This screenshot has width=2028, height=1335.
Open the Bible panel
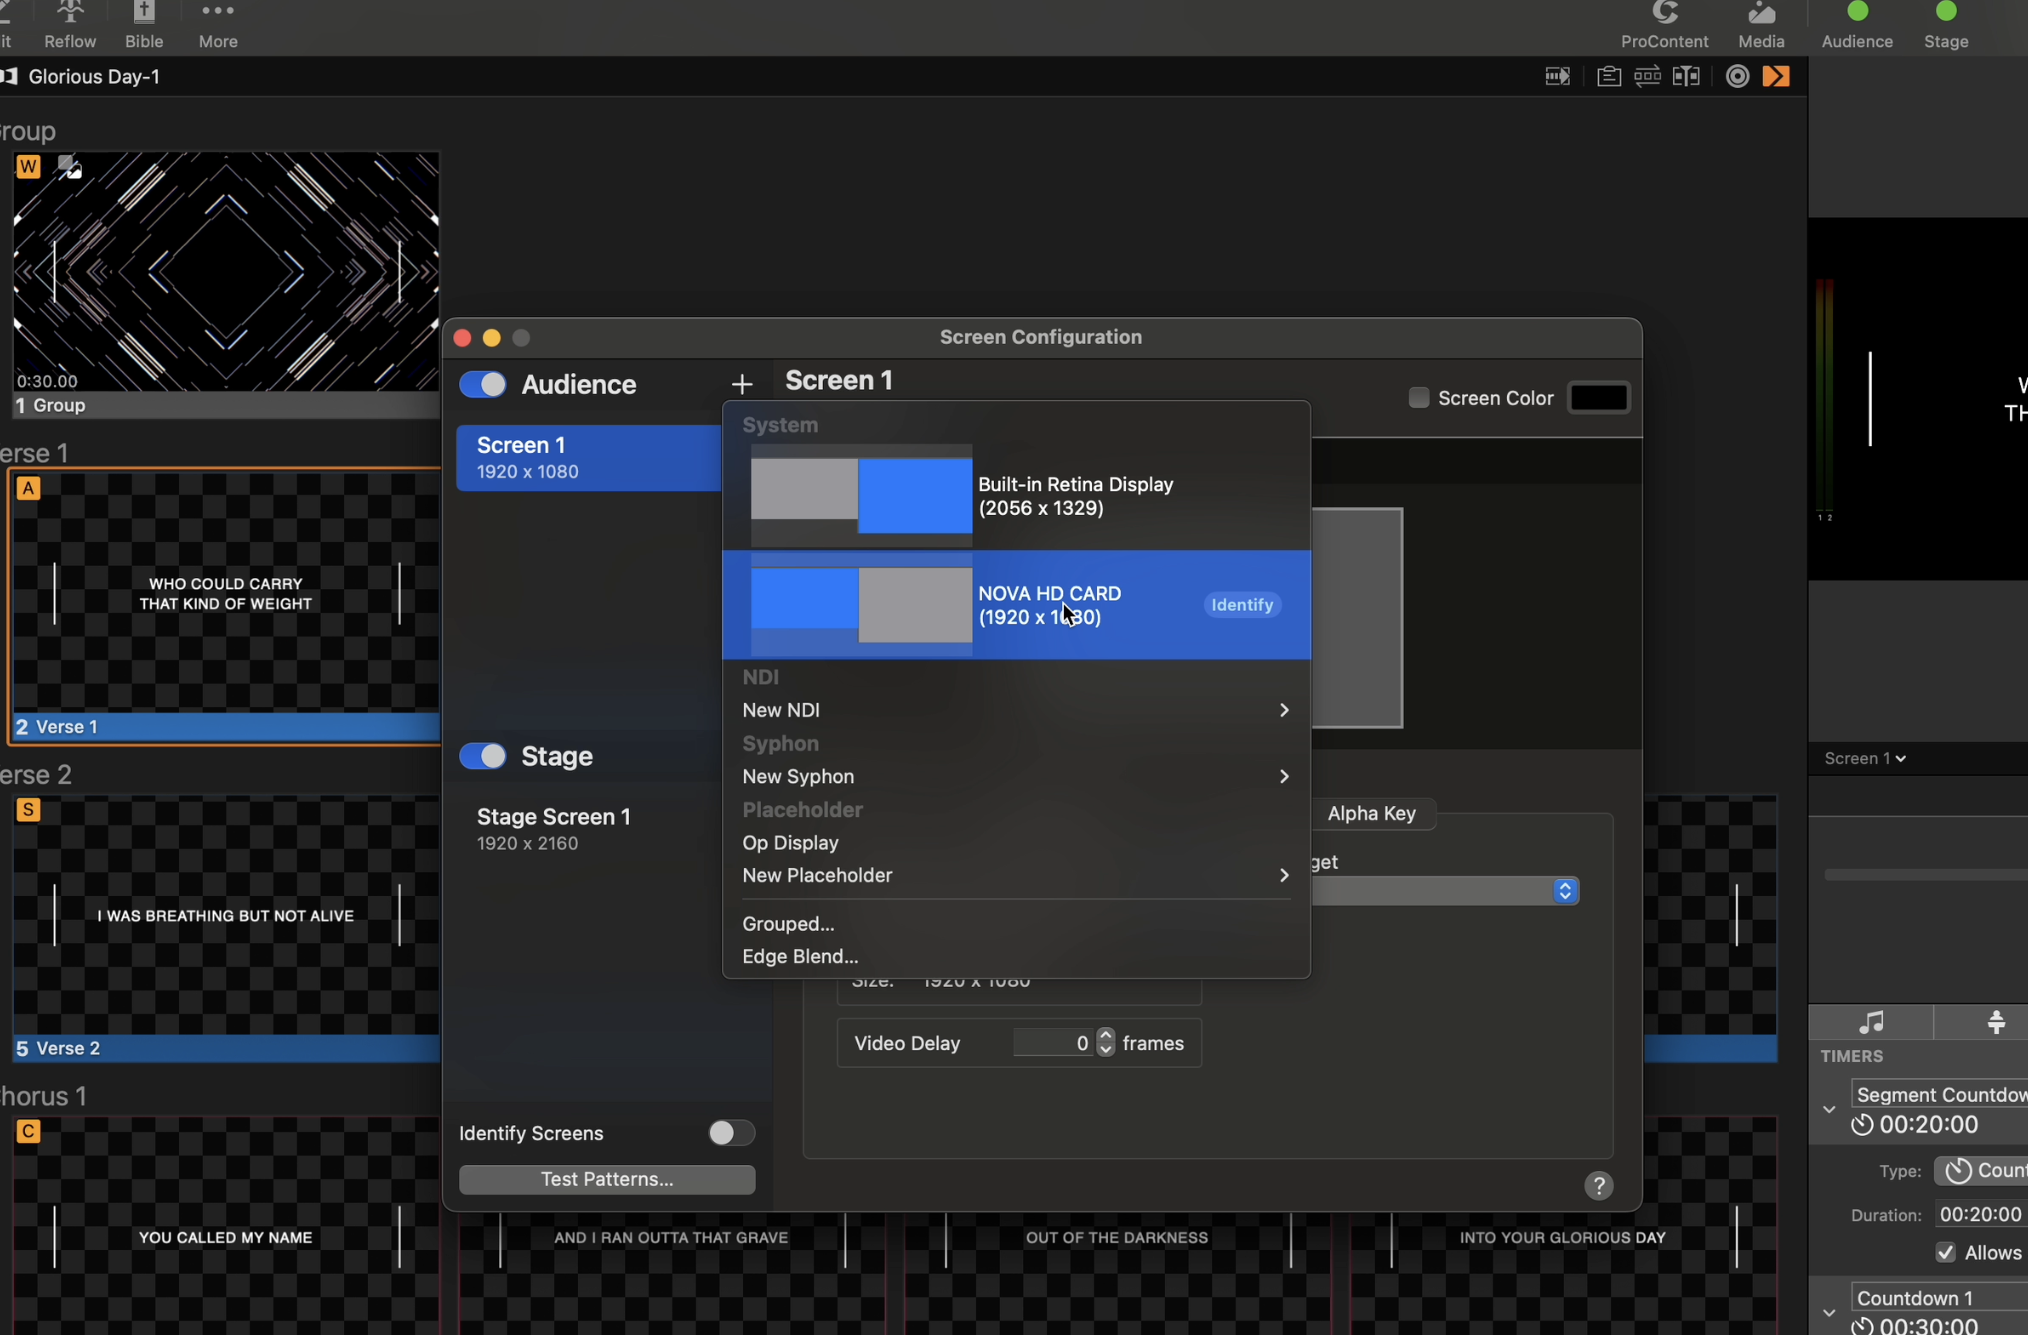click(144, 26)
